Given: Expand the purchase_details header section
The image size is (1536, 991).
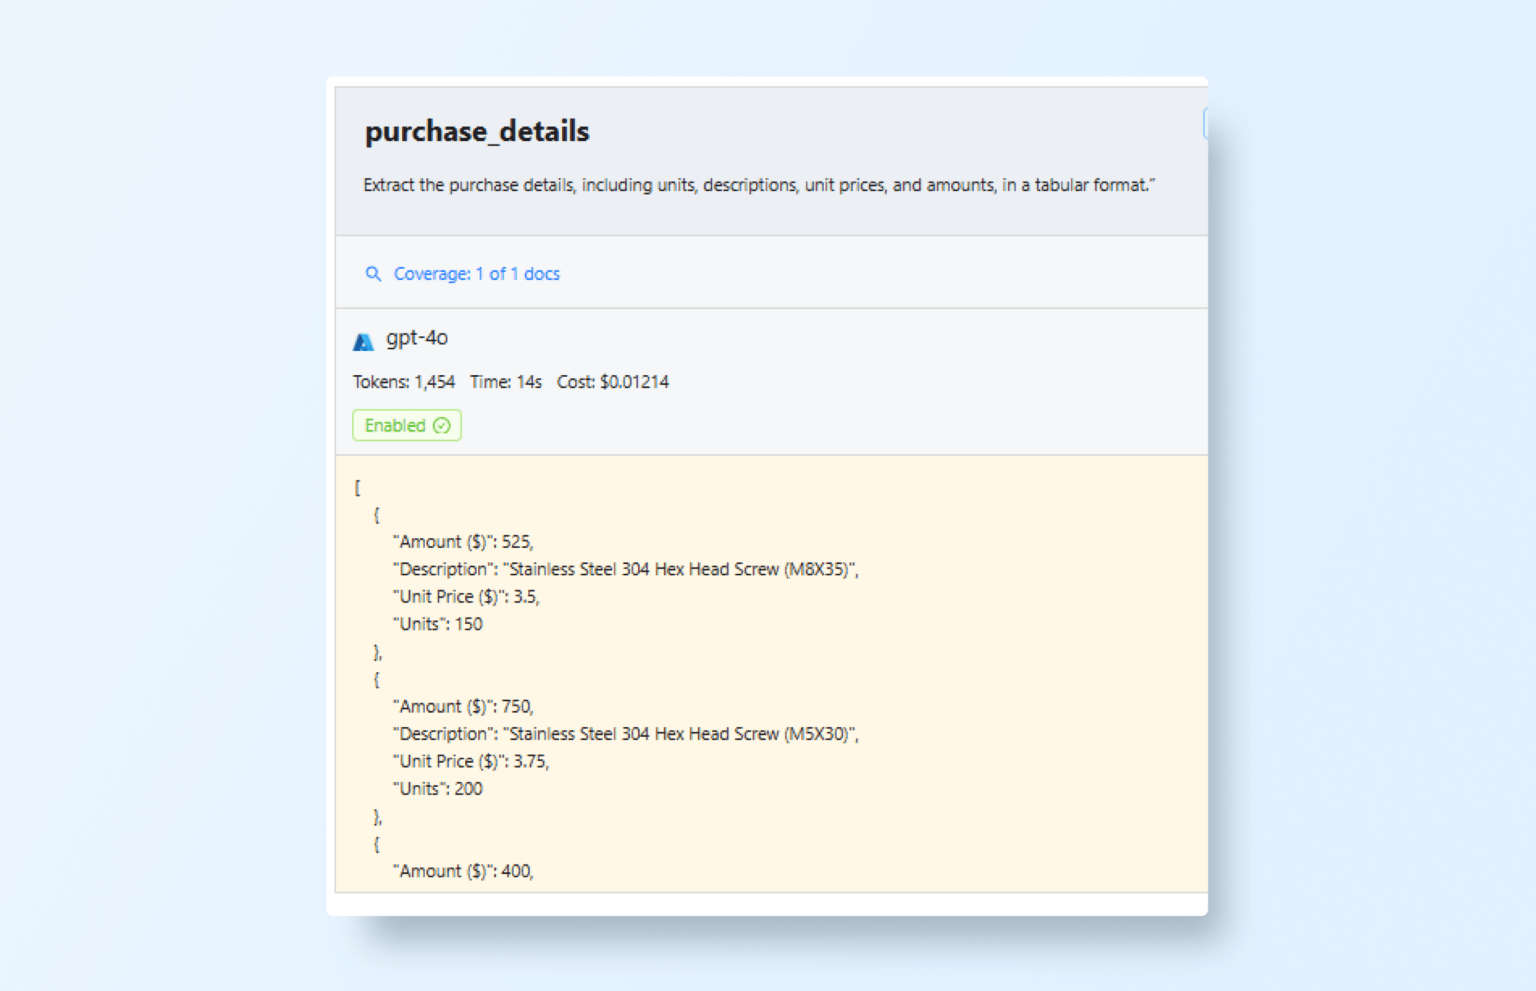Looking at the screenshot, I should pyautogui.click(x=477, y=131).
